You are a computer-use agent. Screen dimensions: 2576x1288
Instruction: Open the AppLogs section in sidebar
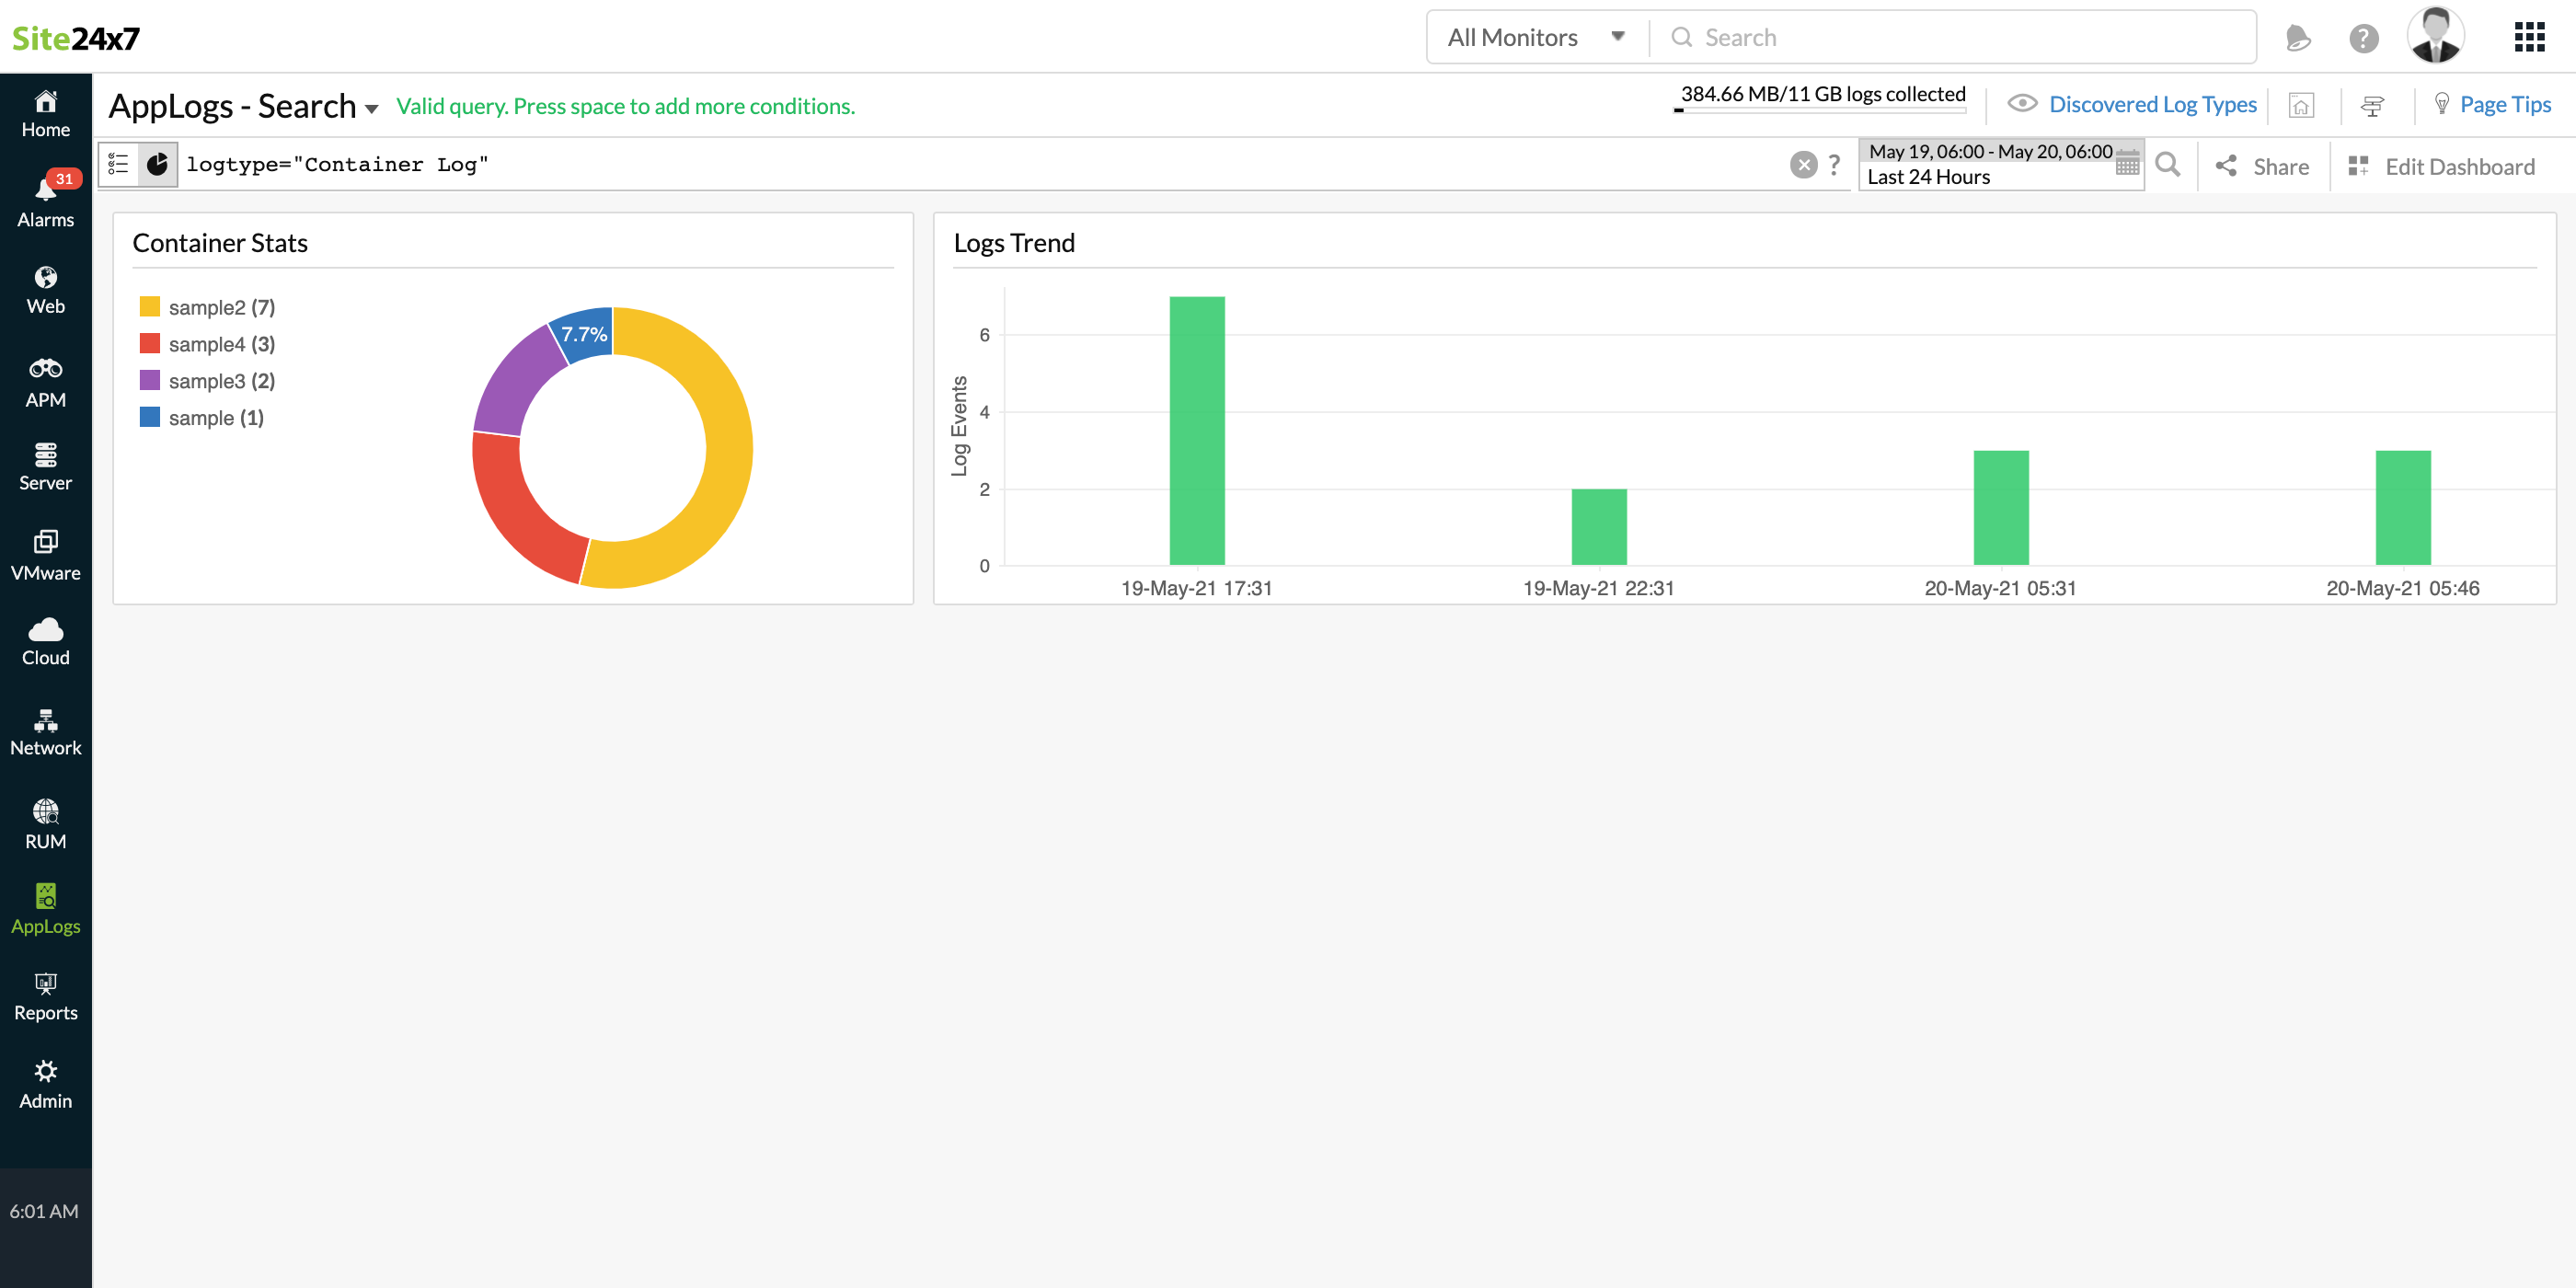[x=45, y=908]
